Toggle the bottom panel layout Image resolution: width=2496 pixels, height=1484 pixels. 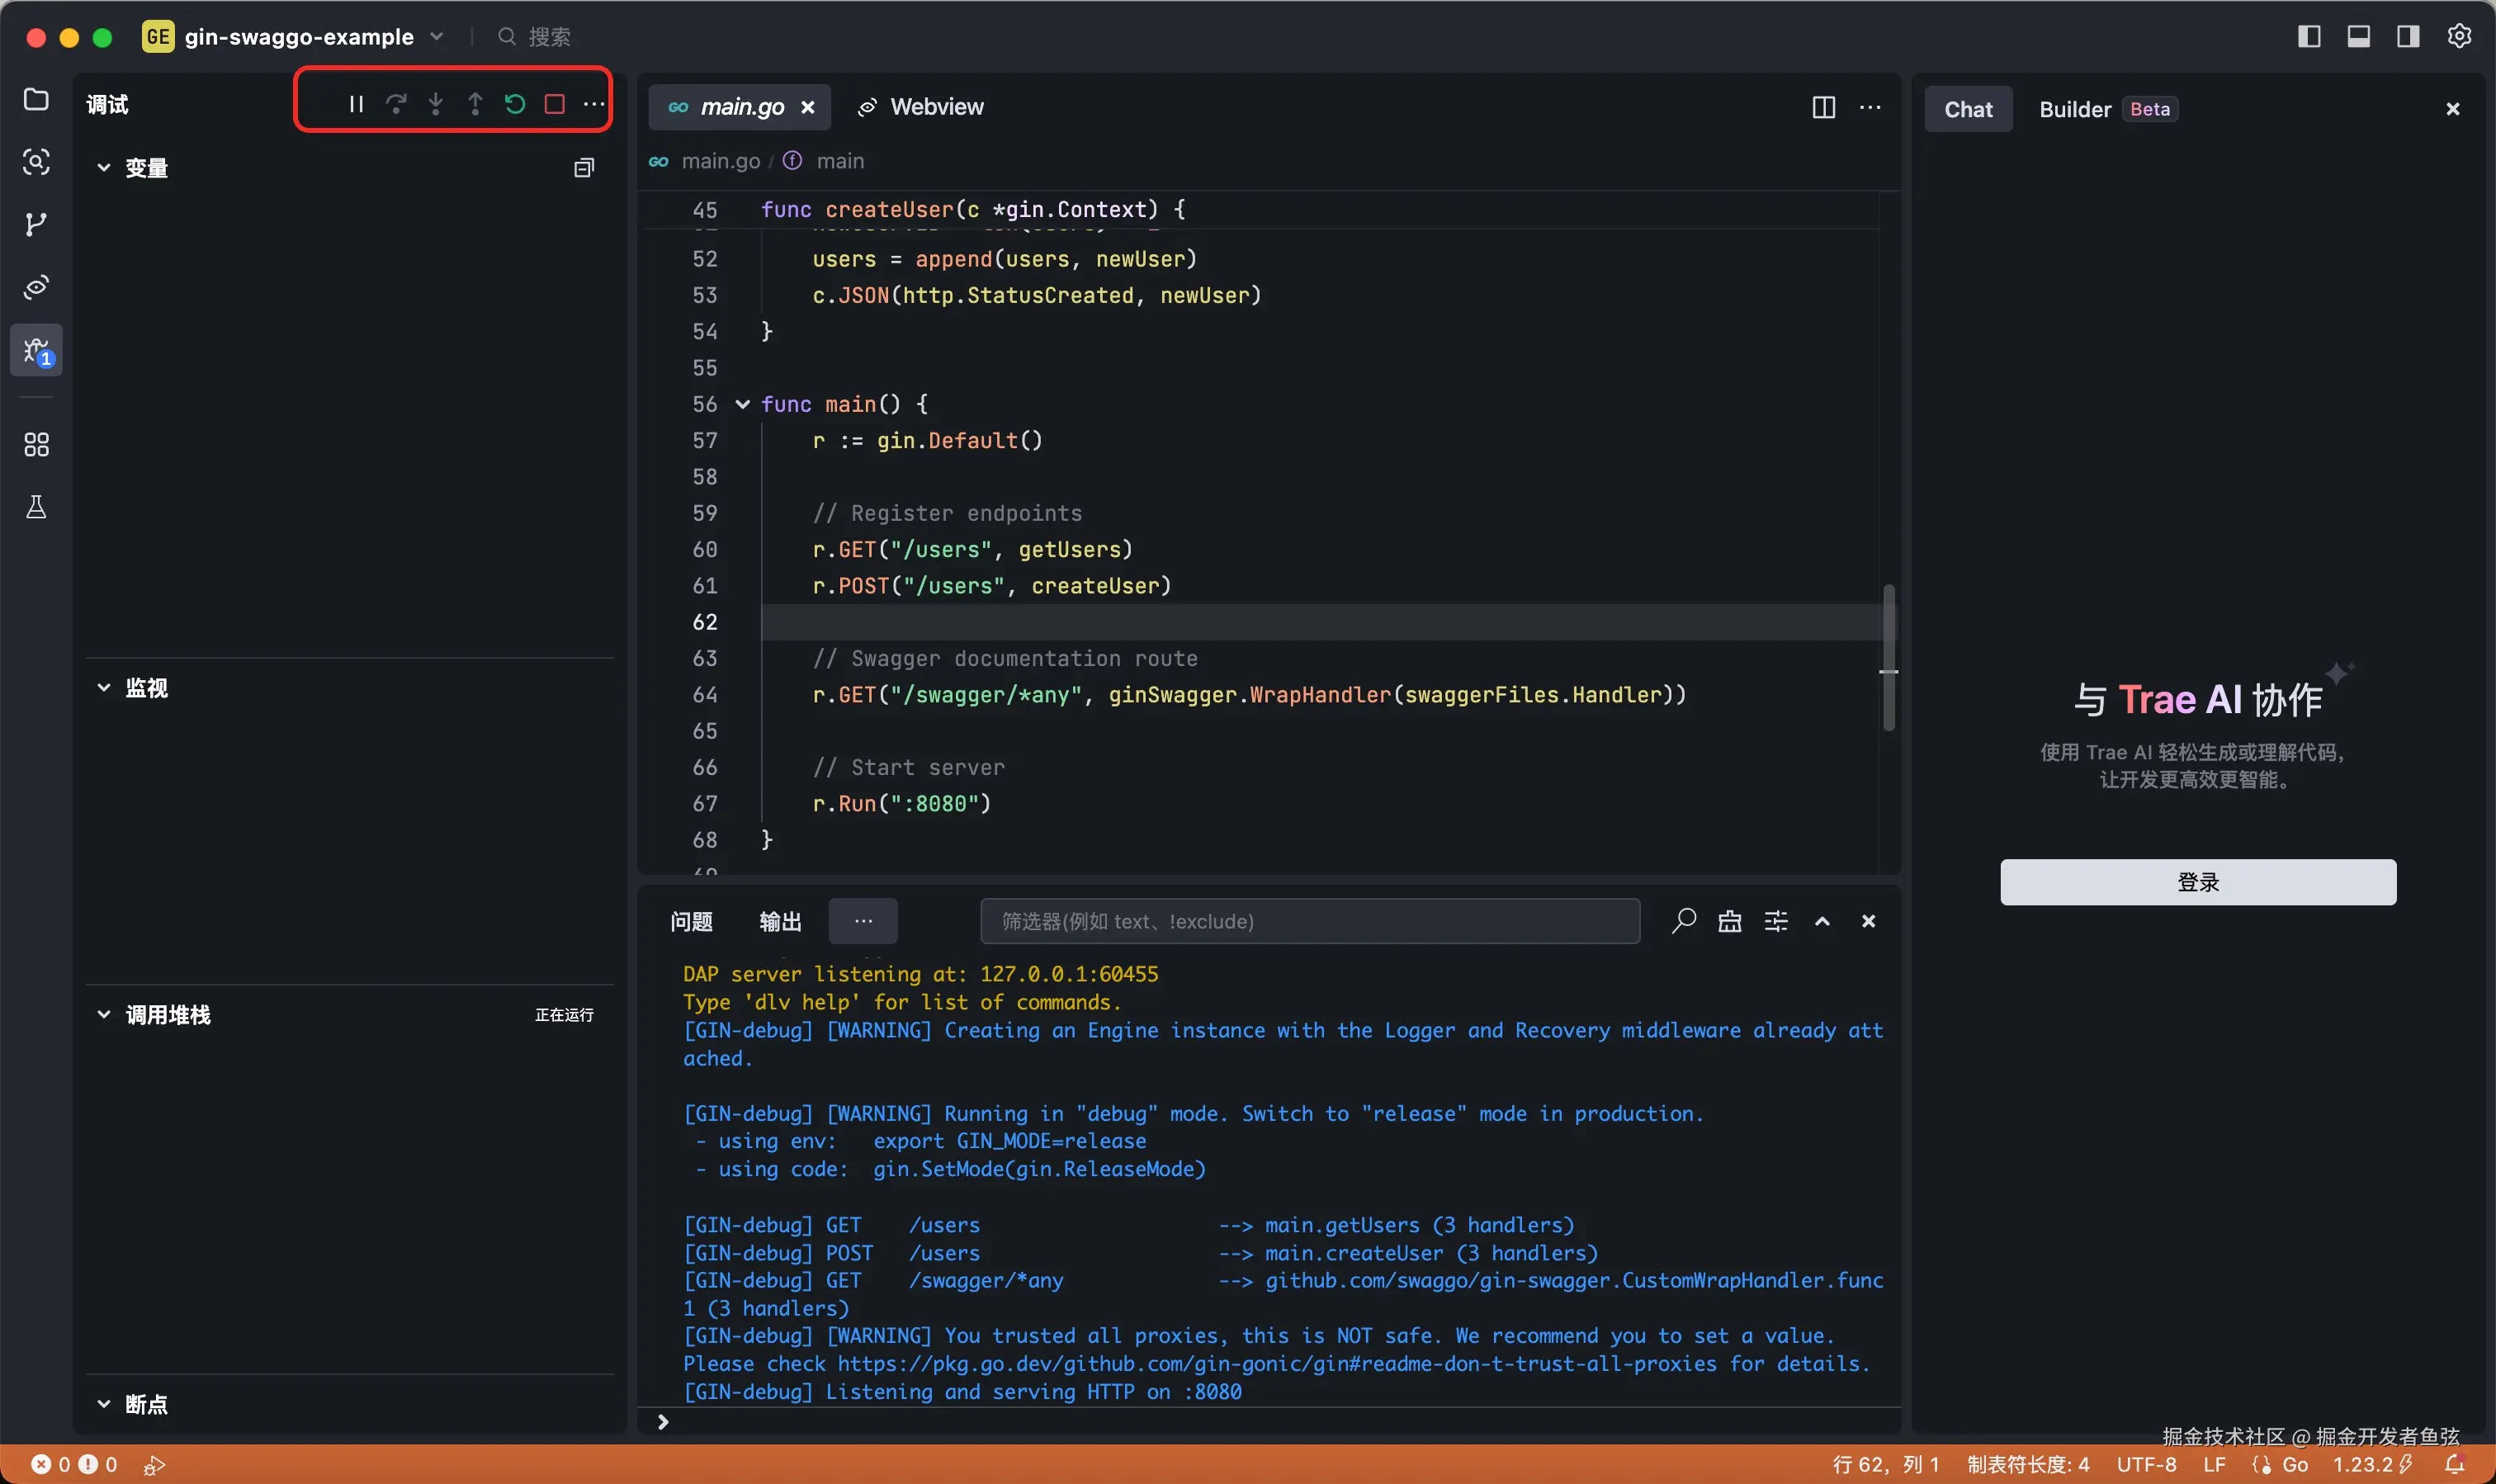tap(2358, 37)
